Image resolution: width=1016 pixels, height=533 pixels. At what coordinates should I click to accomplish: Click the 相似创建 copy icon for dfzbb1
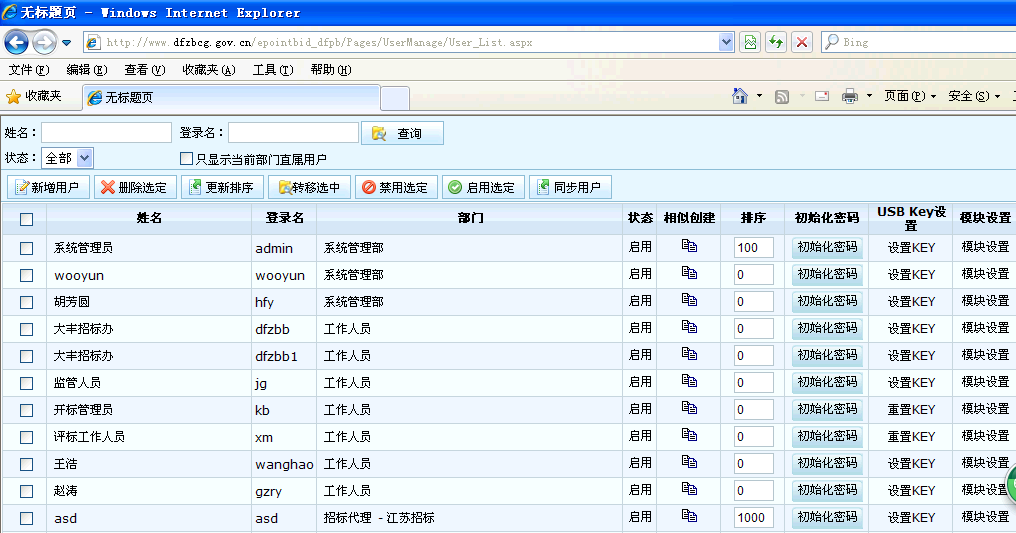(x=689, y=354)
